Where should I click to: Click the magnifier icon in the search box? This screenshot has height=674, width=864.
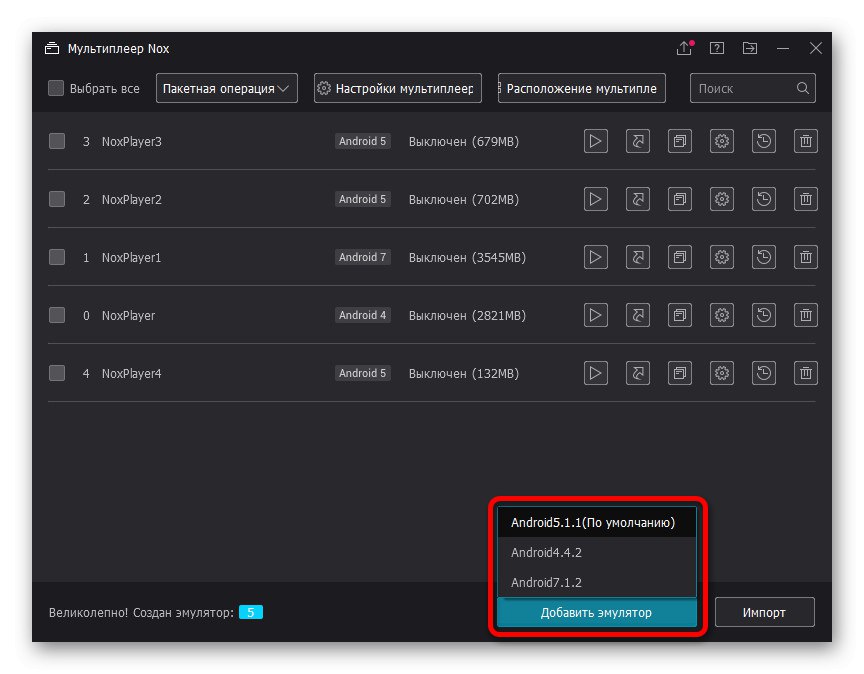tap(803, 88)
